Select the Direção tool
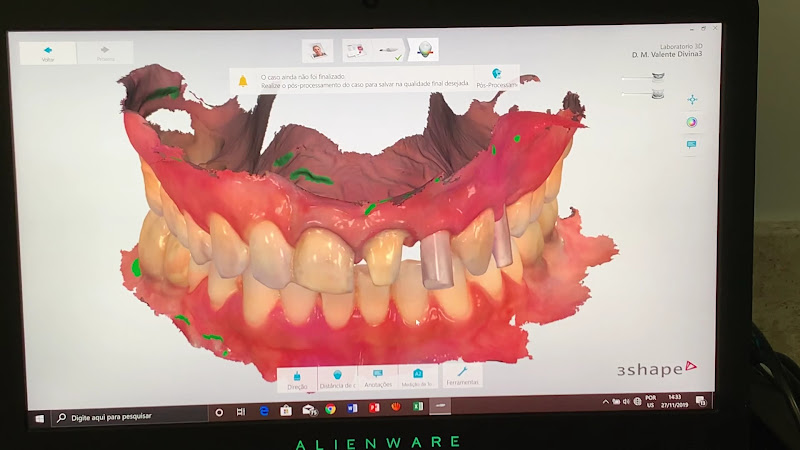This screenshot has height=450, width=800. [x=298, y=376]
